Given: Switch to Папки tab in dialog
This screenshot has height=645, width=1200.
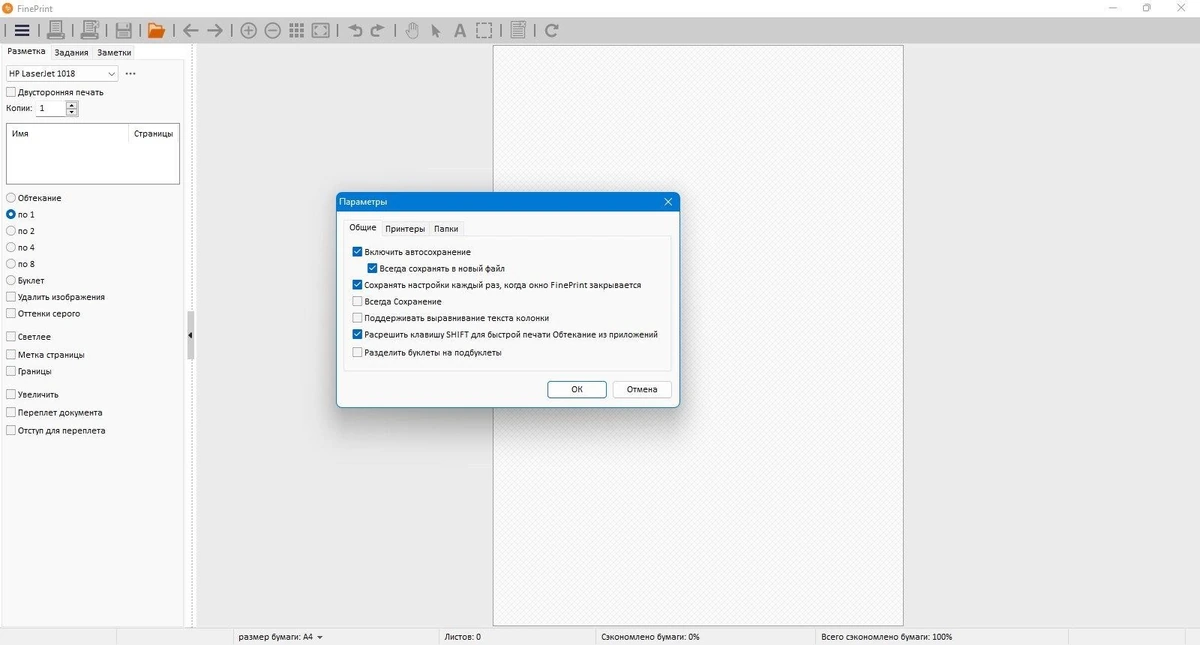Looking at the screenshot, I should pos(446,229).
